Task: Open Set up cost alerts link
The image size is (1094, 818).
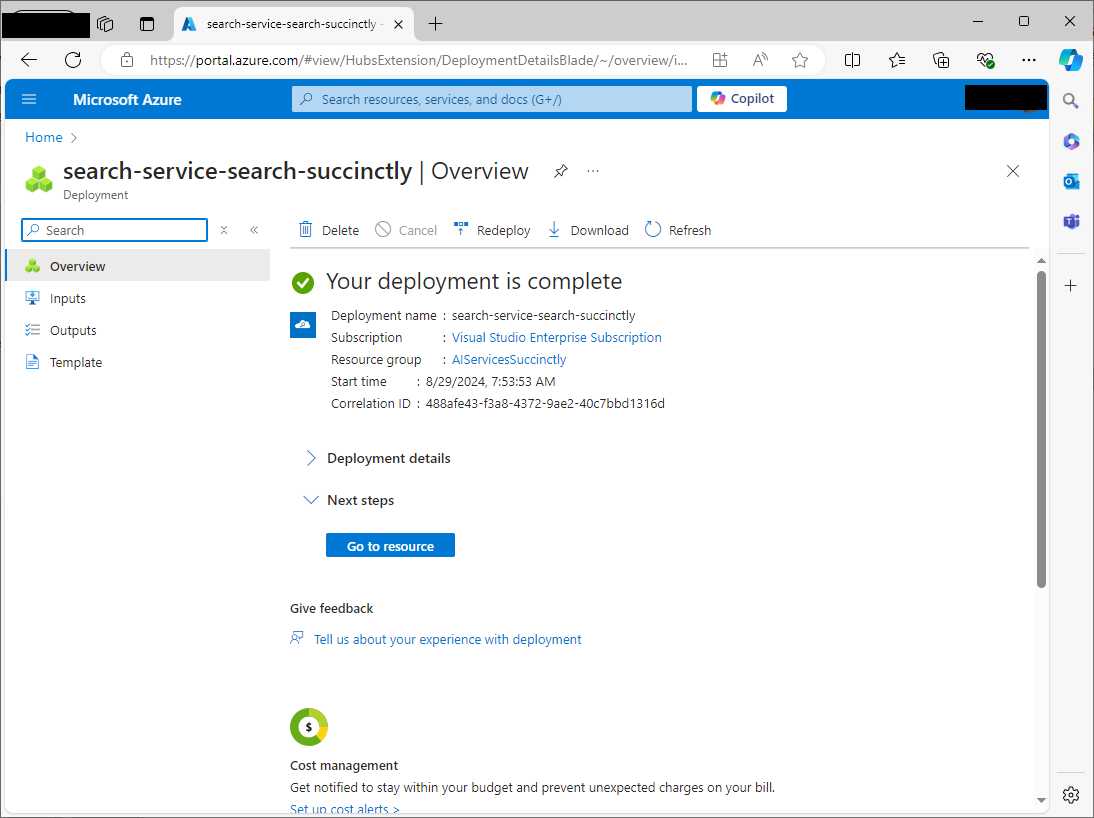Action: (345, 809)
